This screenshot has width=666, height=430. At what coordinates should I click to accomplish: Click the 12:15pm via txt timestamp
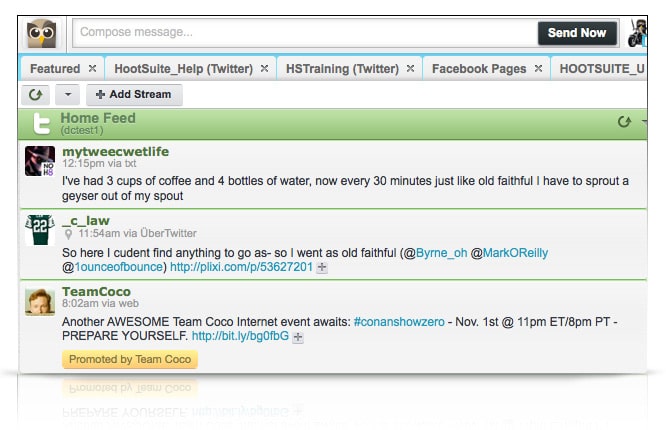click(99, 164)
